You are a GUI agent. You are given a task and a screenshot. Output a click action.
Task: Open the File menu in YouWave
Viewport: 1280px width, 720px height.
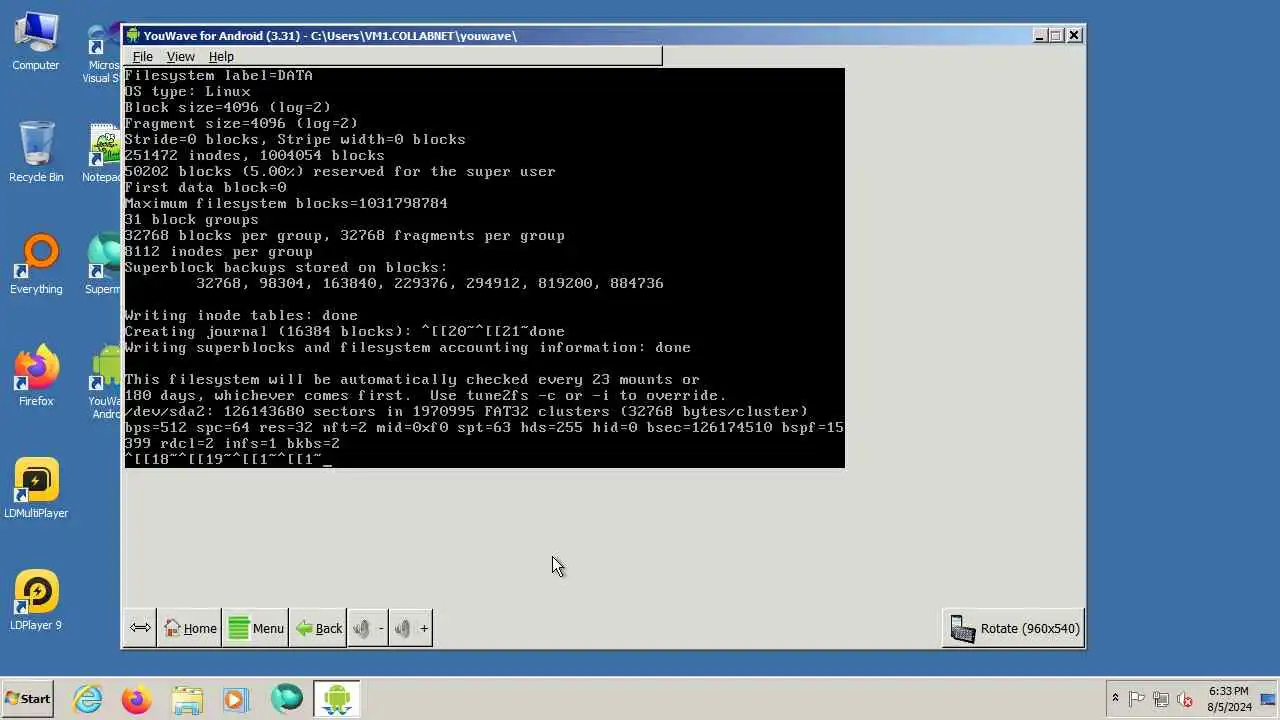[x=143, y=57]
